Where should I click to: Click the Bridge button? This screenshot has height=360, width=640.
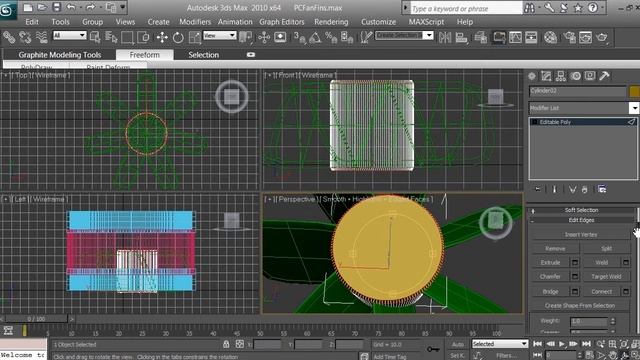click(550, 291)
